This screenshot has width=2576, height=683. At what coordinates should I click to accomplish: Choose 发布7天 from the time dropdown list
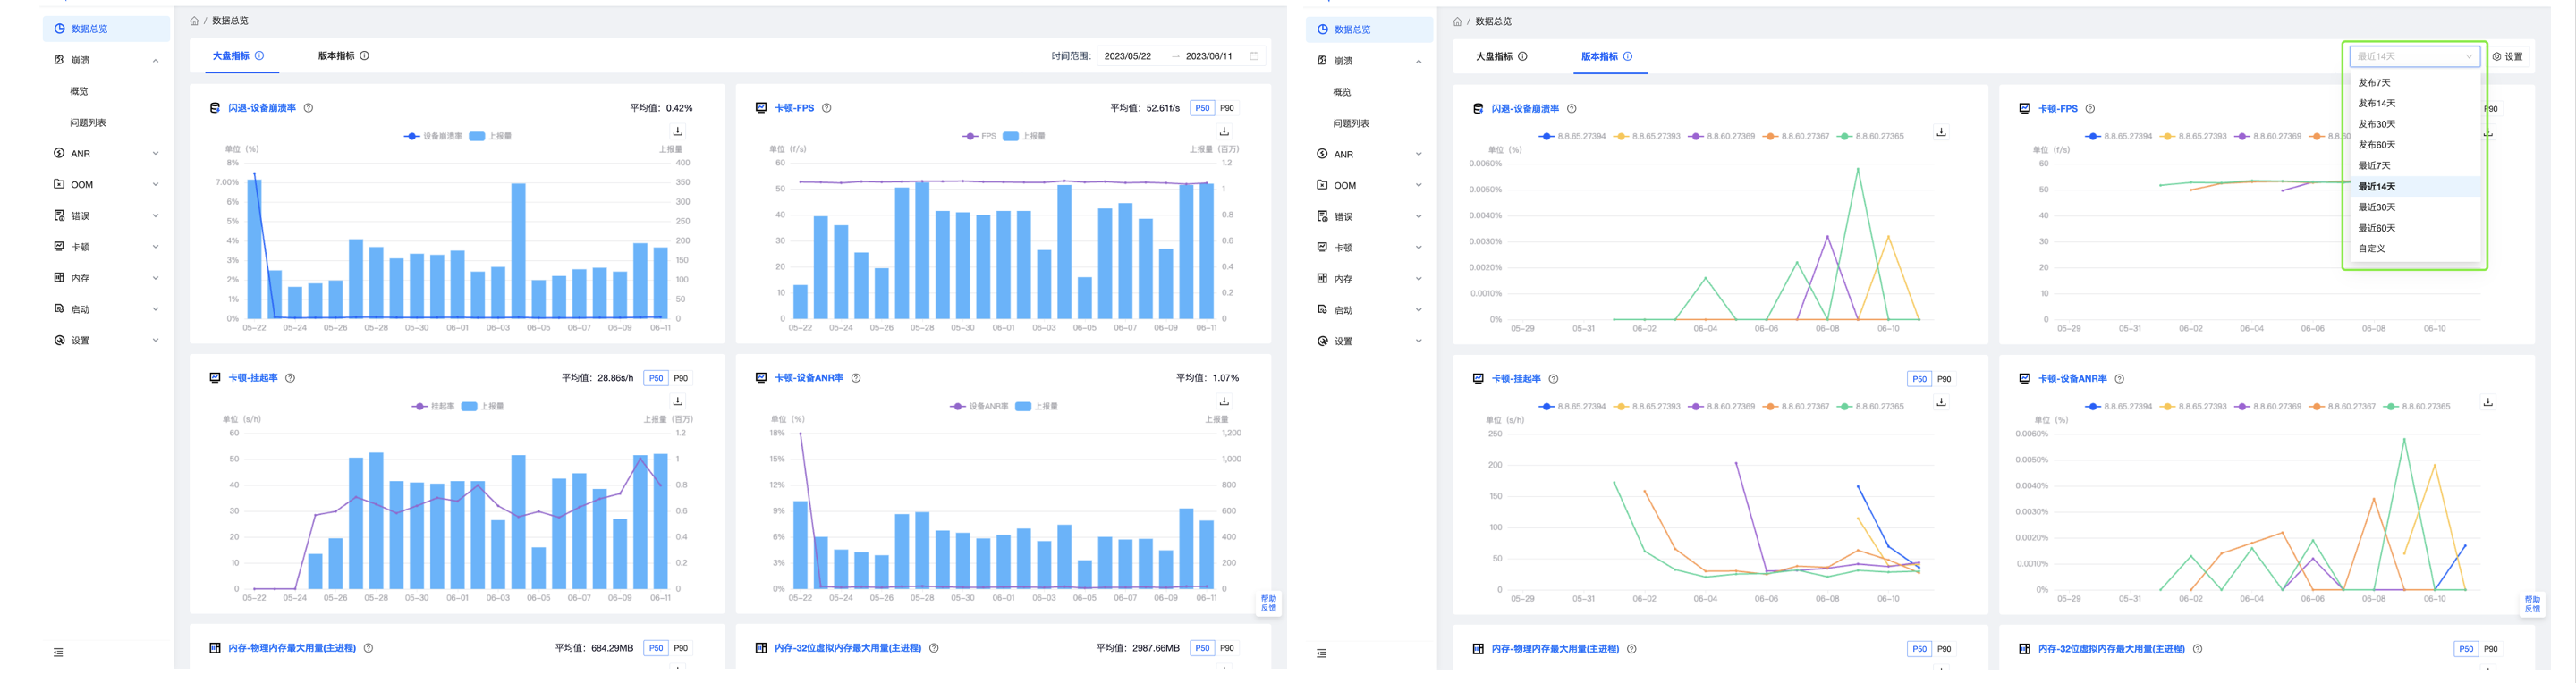tap(2414, 83)
